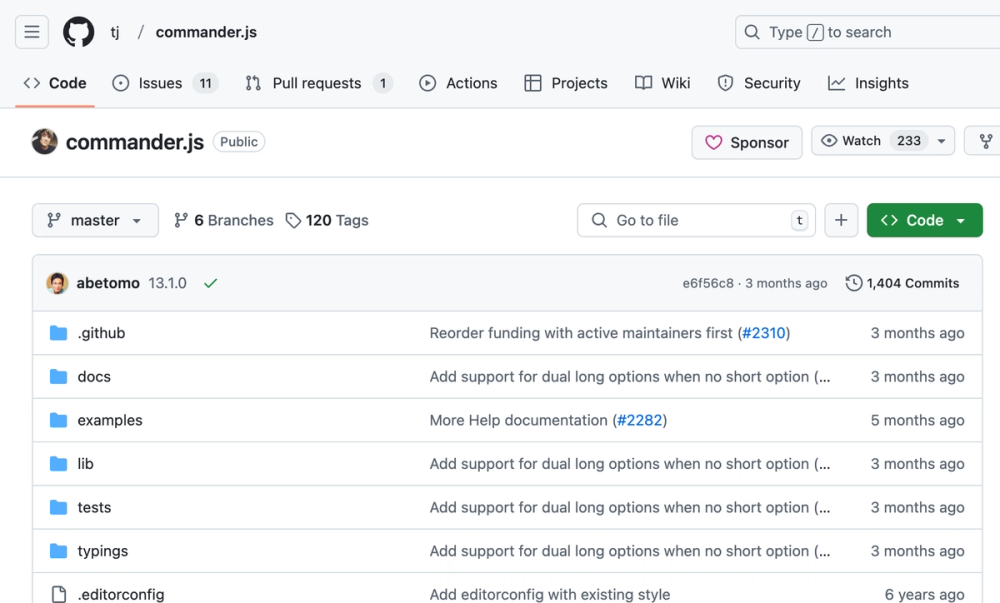Image resolution: width=1000 pixels, height=603 pixels.
Task: Click the repository owner avatar beside commander.js
Action: (45, 142)
